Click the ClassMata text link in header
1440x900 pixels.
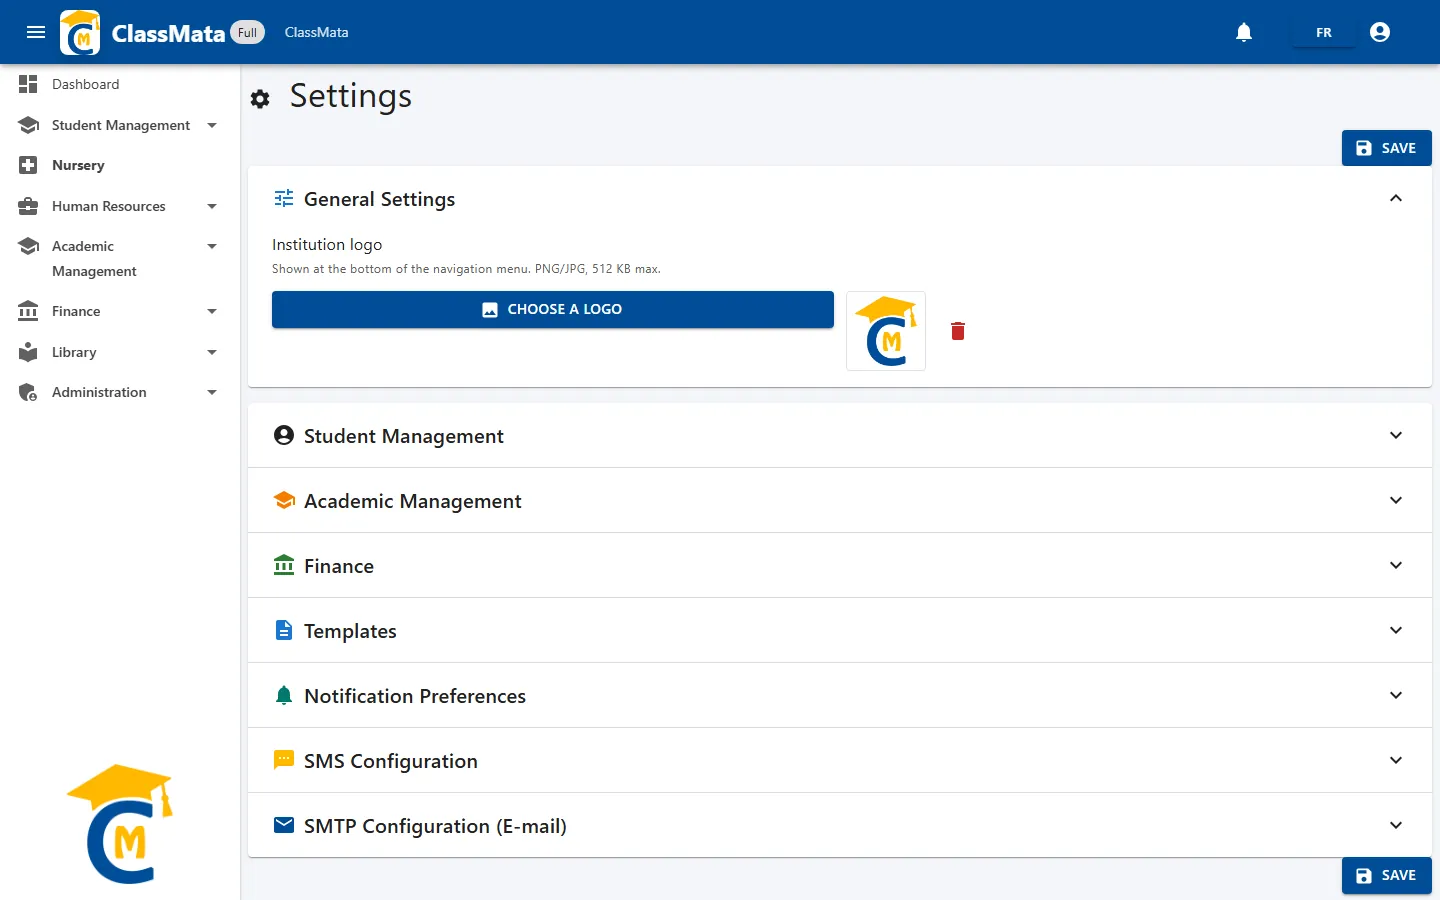(x=316, y=32)
